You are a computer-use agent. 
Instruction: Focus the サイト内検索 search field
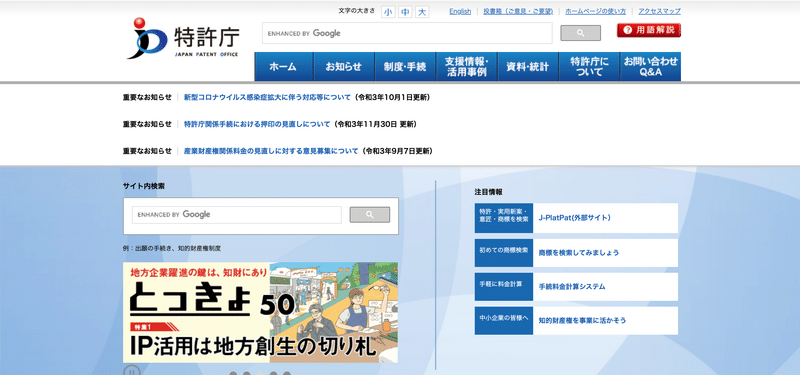point(237,215)
